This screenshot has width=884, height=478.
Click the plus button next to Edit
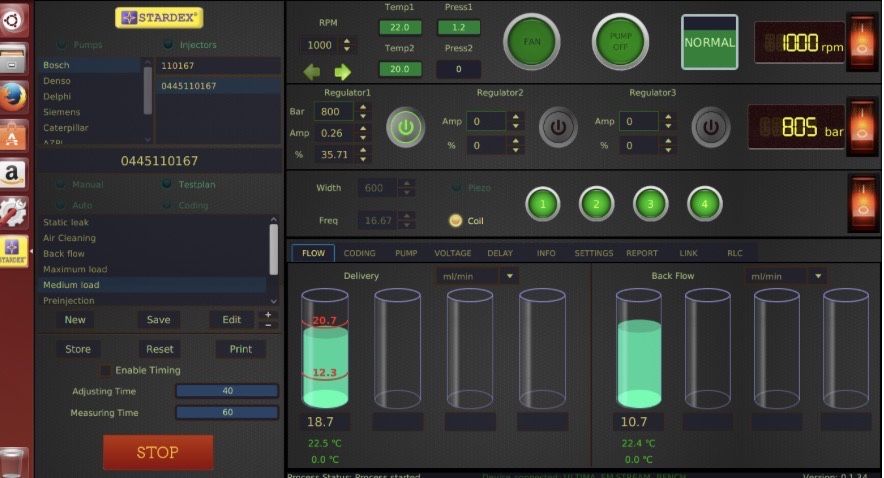coord(268,315)
